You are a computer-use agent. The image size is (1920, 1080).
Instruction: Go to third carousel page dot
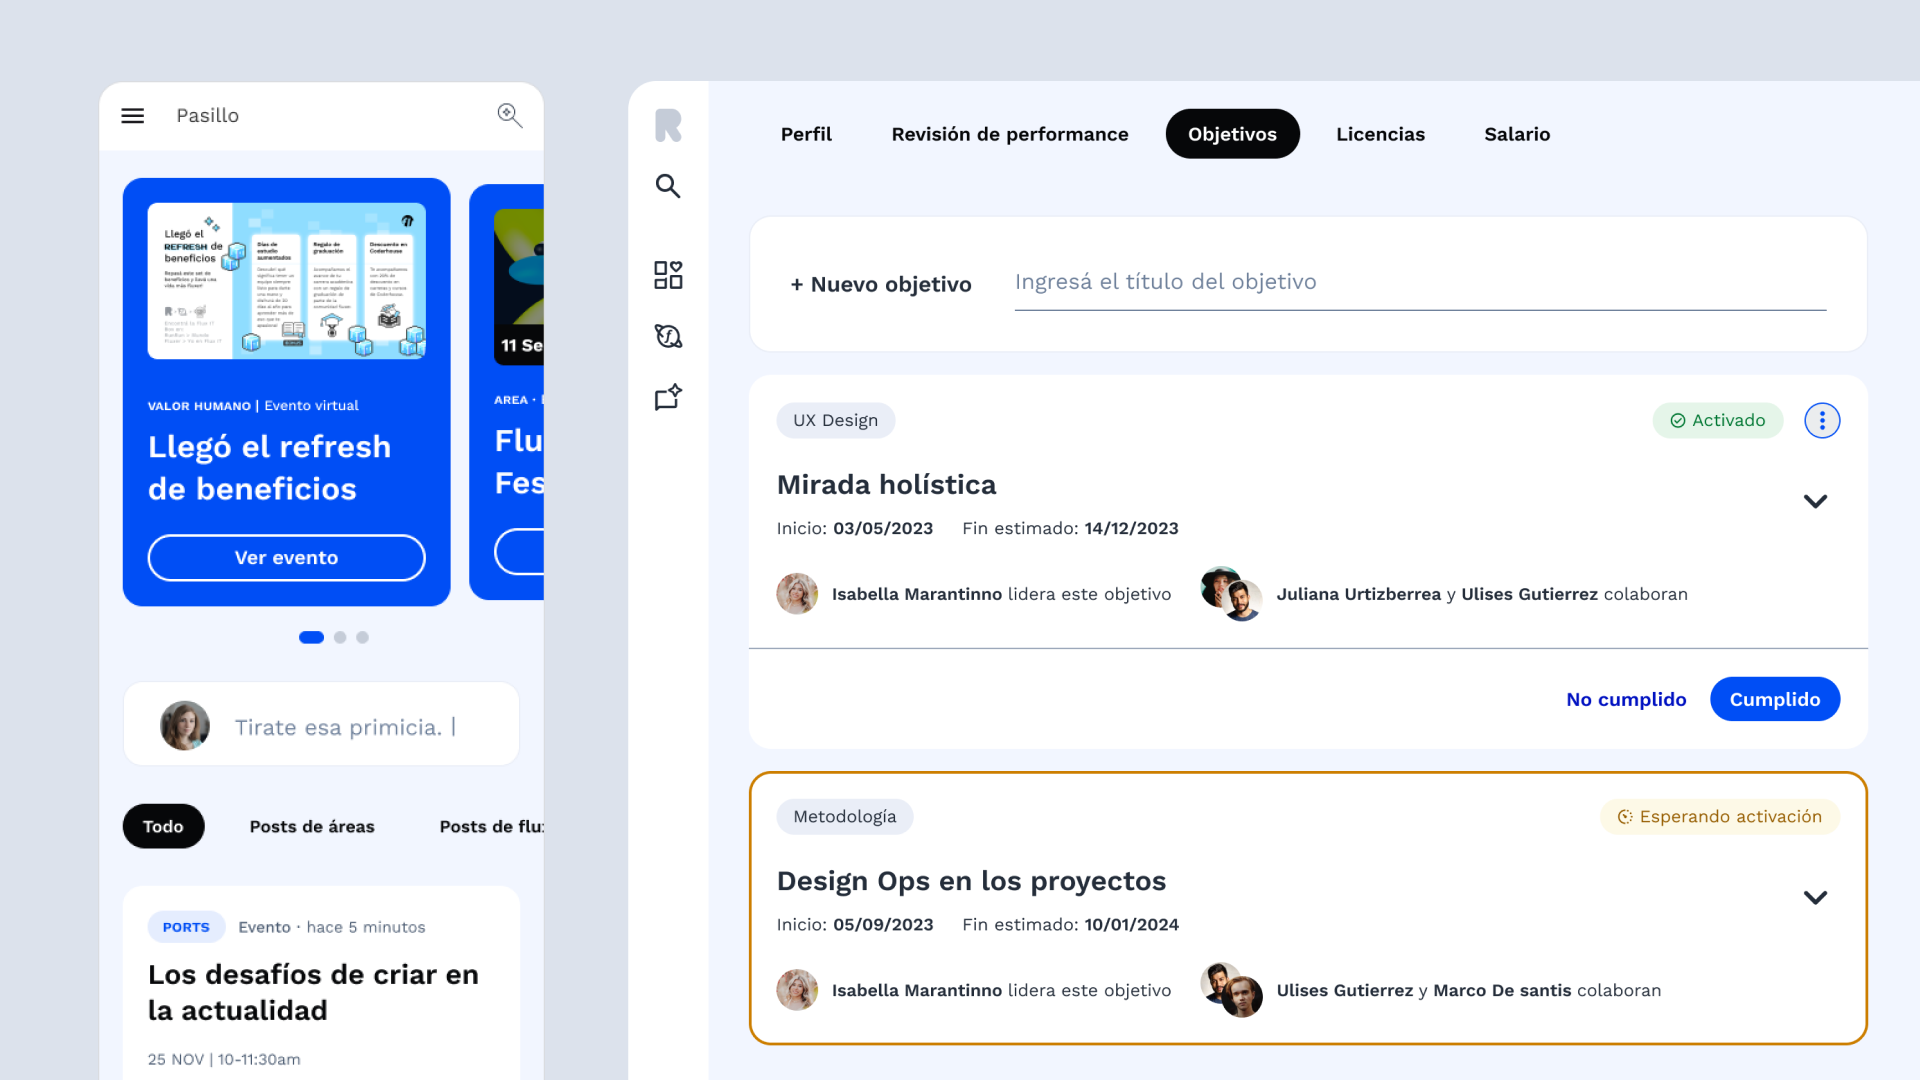pos(362,637)
